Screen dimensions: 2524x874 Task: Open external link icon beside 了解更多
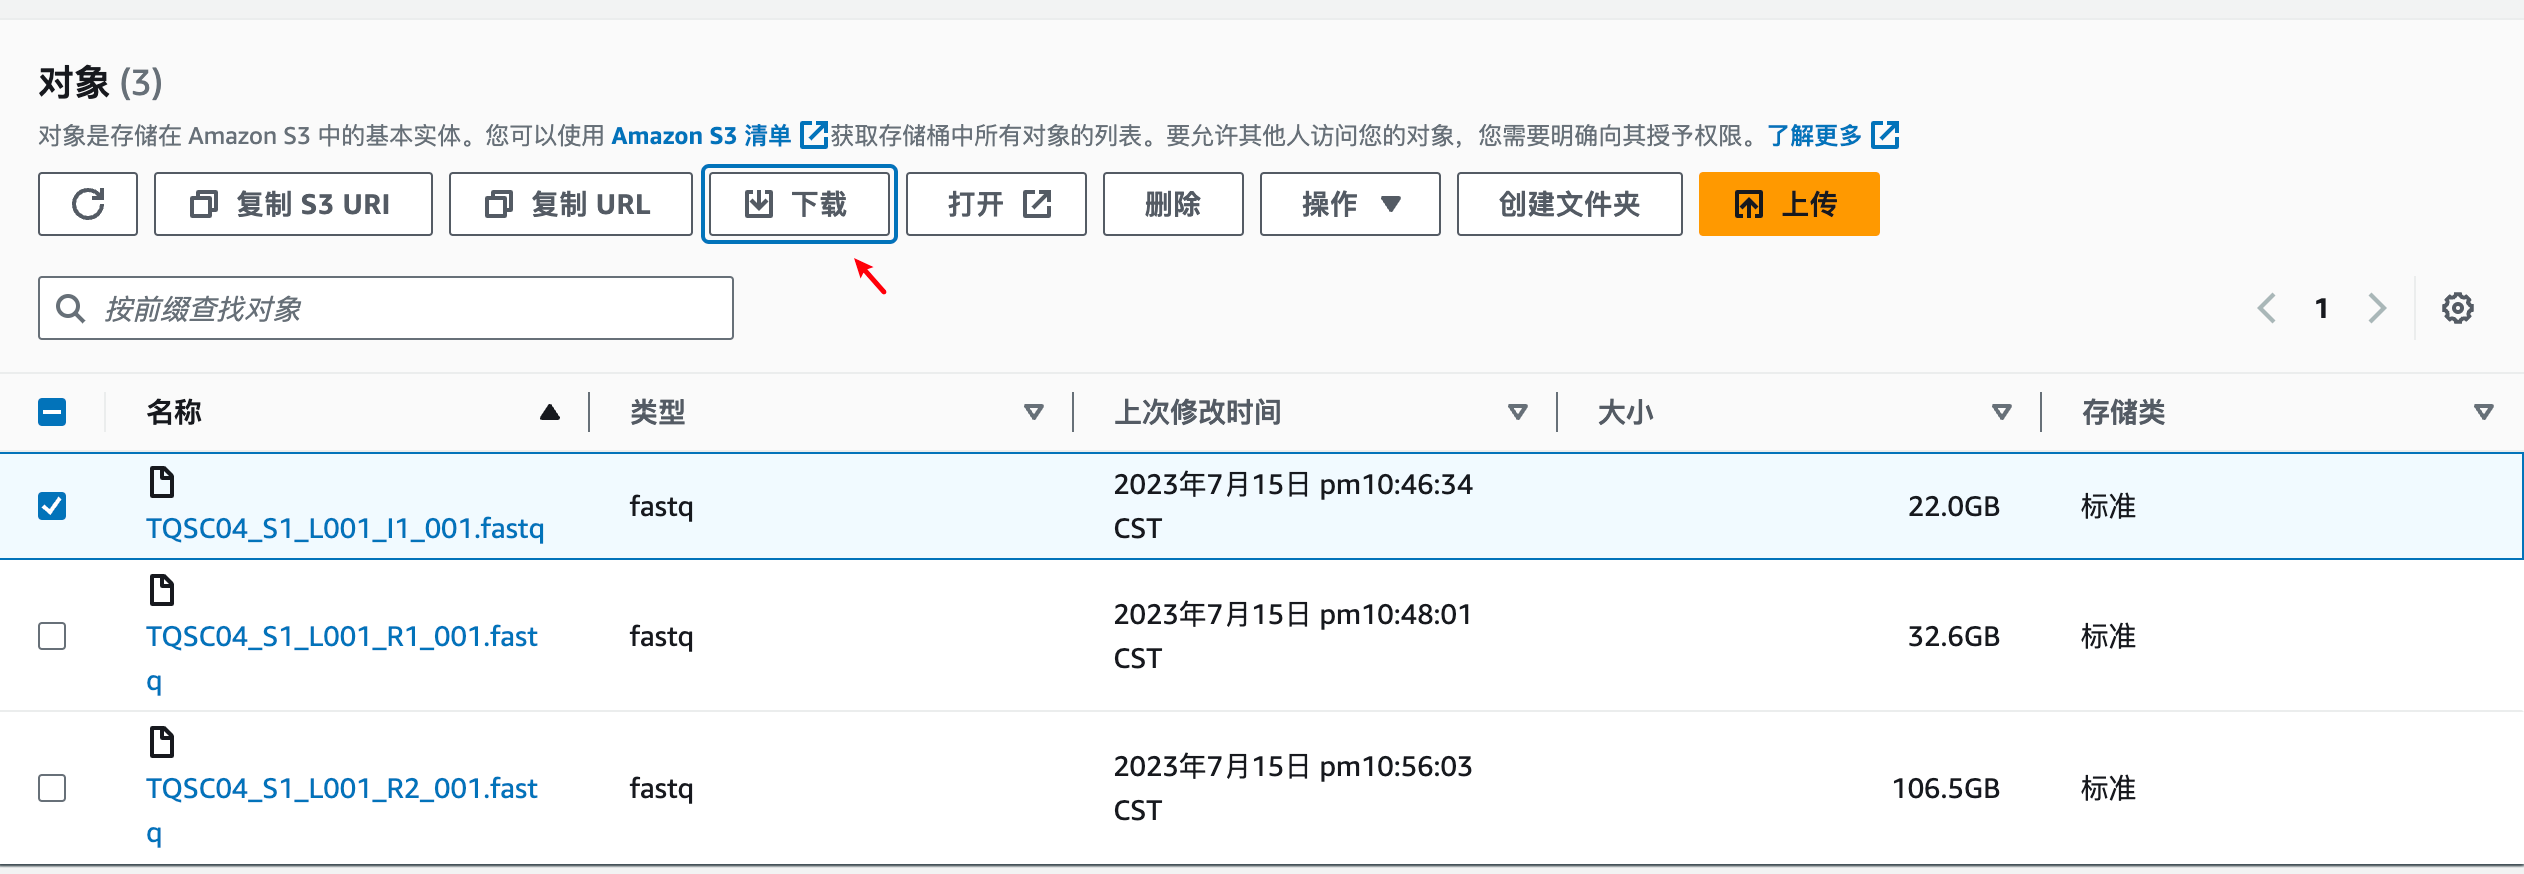click(1885, 135)
